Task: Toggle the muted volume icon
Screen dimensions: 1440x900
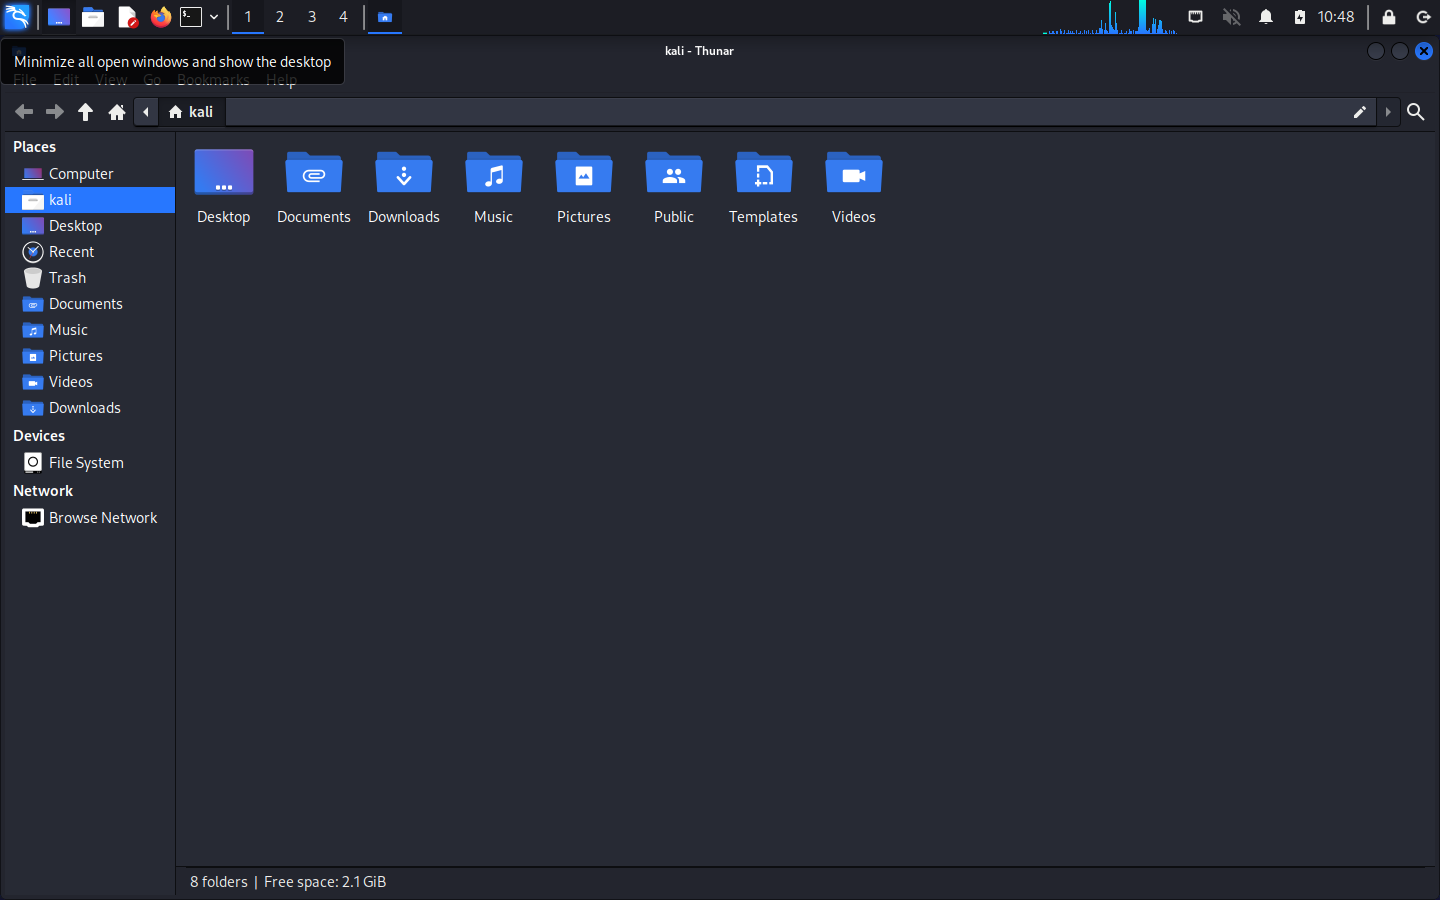Action: pos(1231,17)
